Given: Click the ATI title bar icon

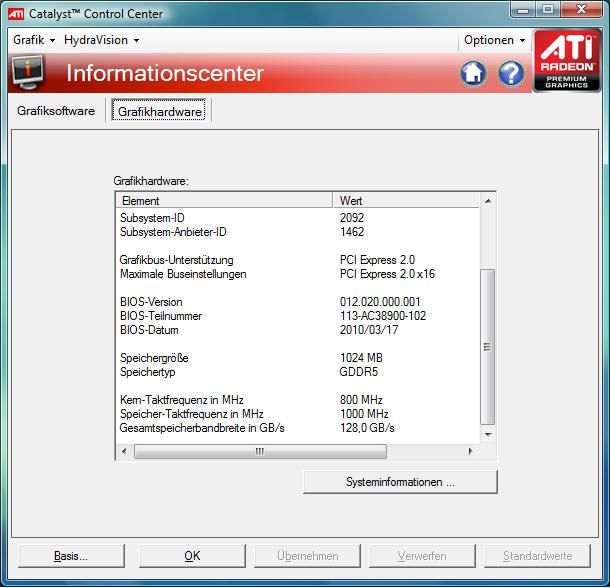Looking at the screenshot, I should coord(16,14).
